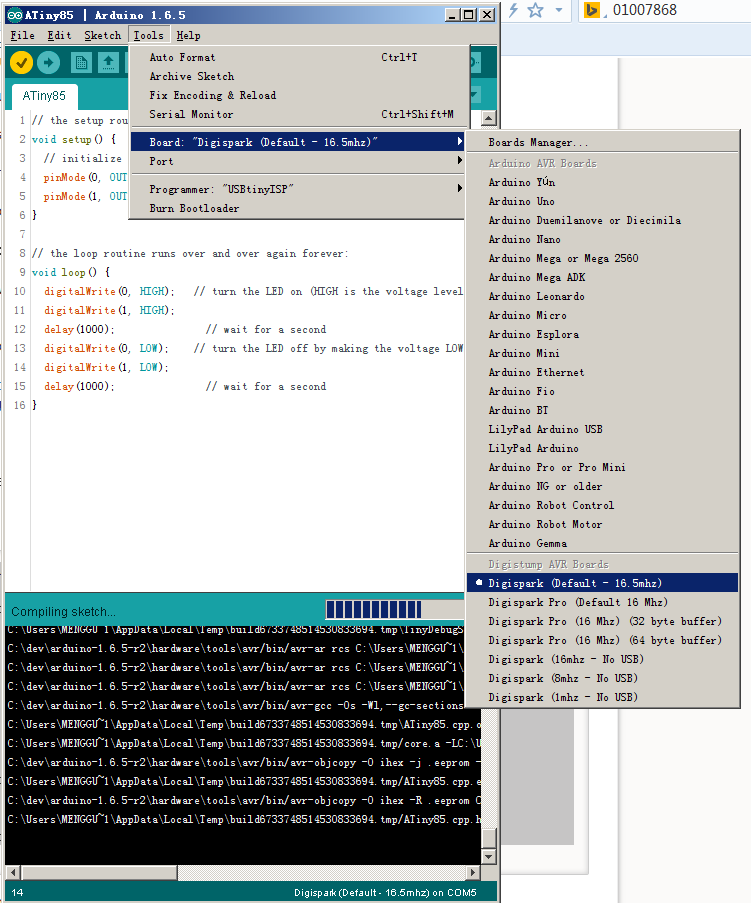Choose Arduino Robot Control
This screenshot has width=751, height=903.
point(602,505)
